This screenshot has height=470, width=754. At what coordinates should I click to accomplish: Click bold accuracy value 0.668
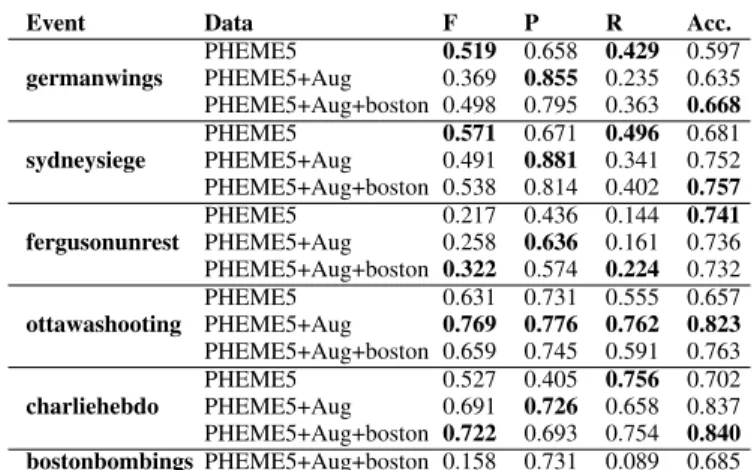714,105
